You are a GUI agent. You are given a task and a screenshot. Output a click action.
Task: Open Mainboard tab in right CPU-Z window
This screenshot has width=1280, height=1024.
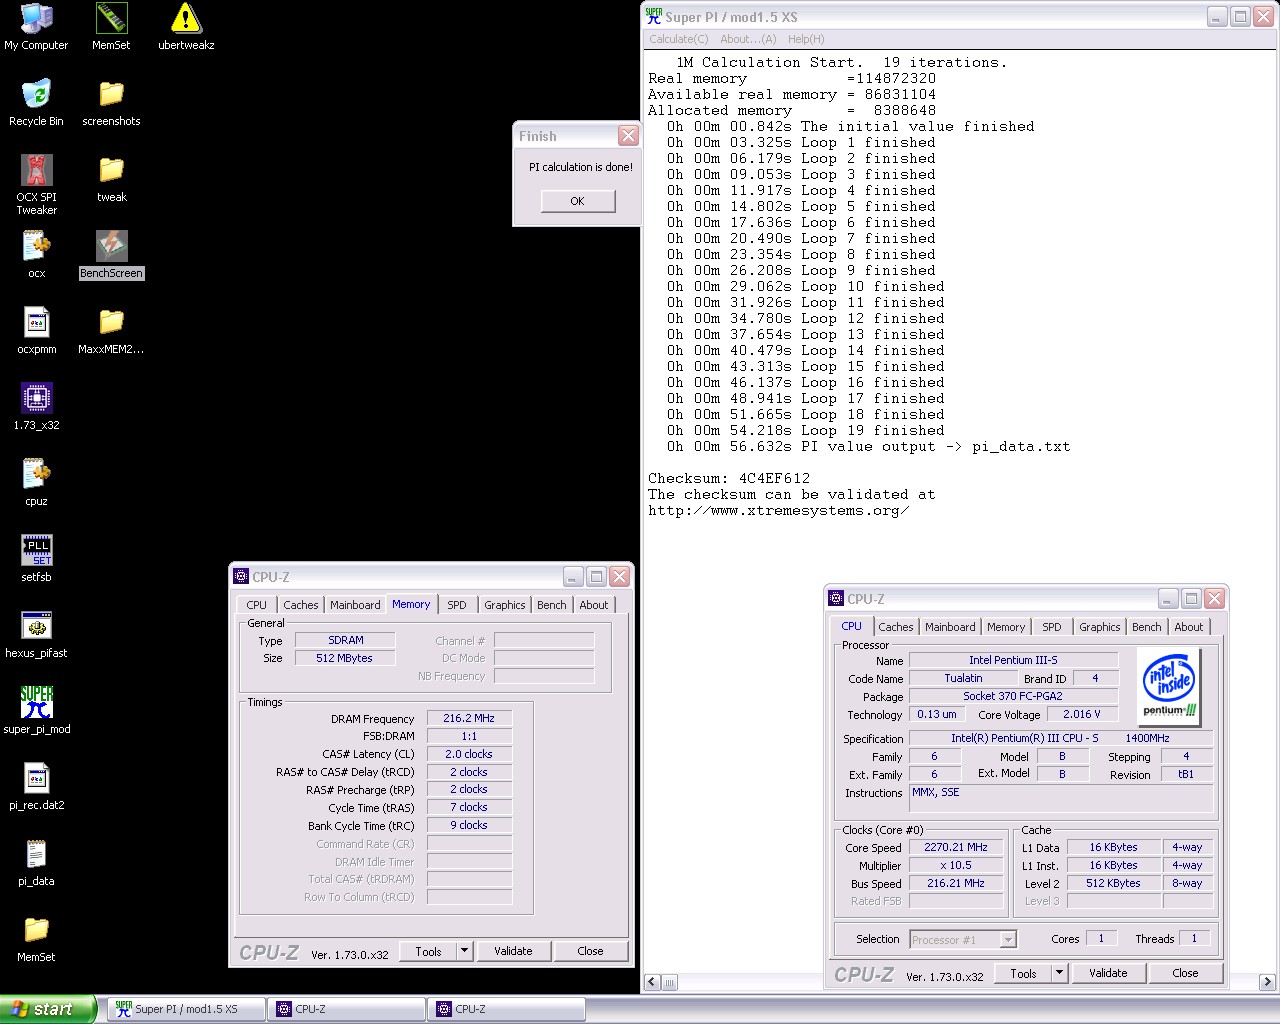950,627
